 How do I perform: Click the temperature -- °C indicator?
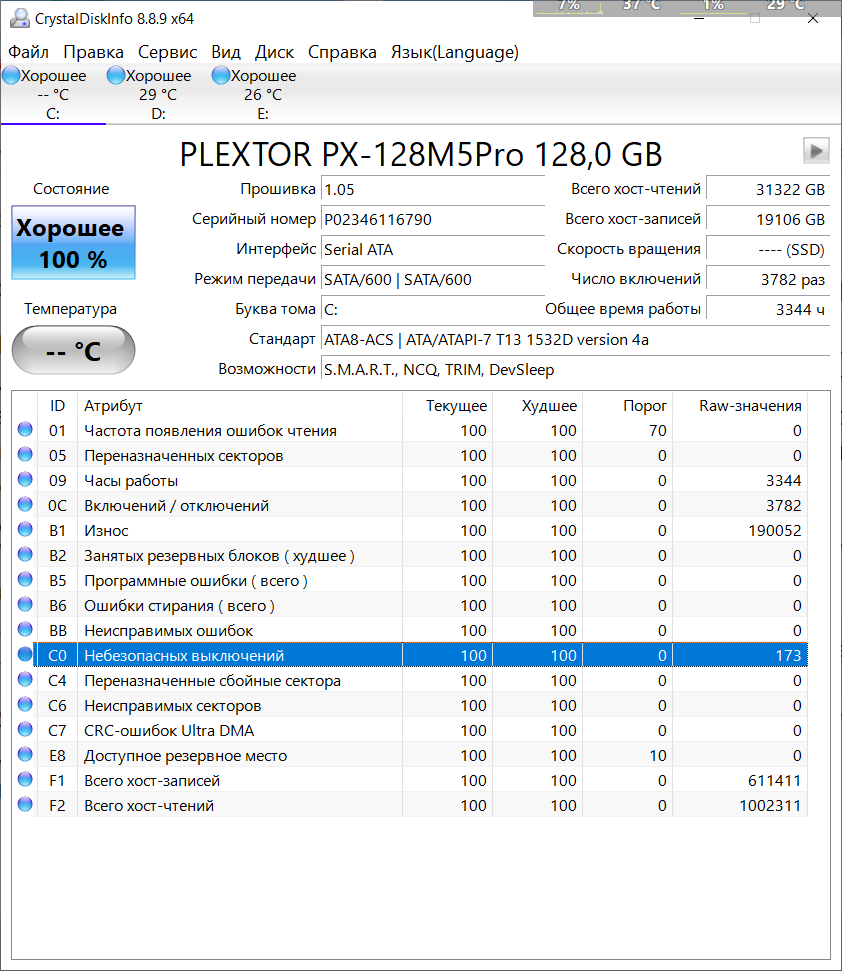[74, 351]
